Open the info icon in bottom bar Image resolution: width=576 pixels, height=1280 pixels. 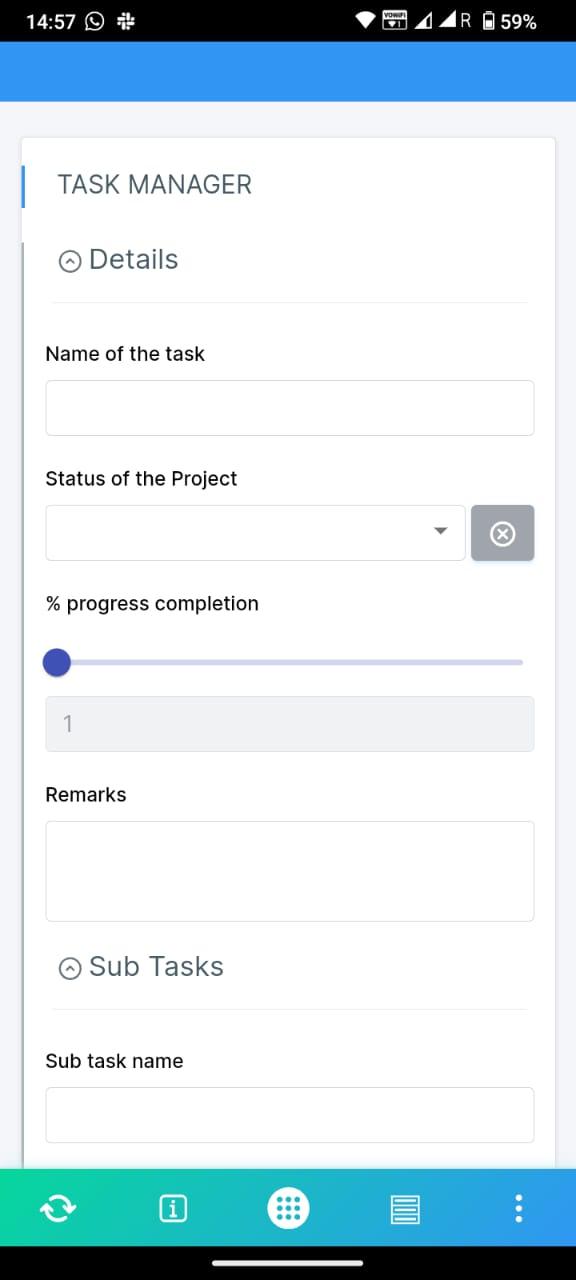173,1209
